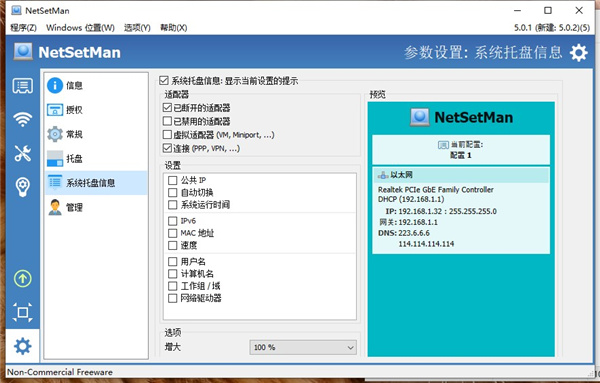Click the DHCP (192.168.1.1) line

coord(411,199)
